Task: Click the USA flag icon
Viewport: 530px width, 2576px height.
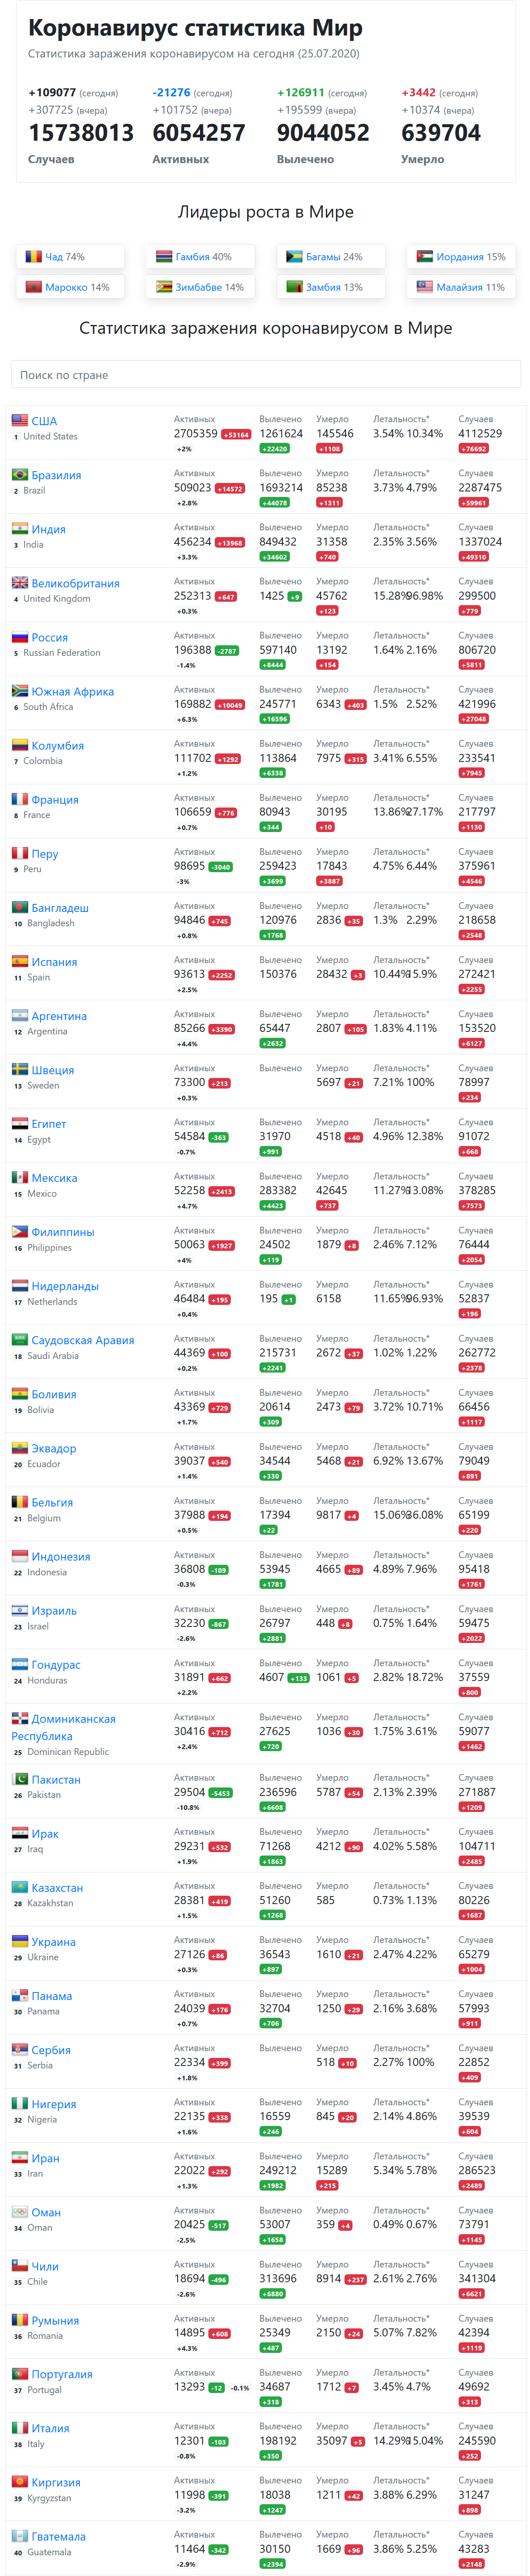Action: (x=20, y=420)
